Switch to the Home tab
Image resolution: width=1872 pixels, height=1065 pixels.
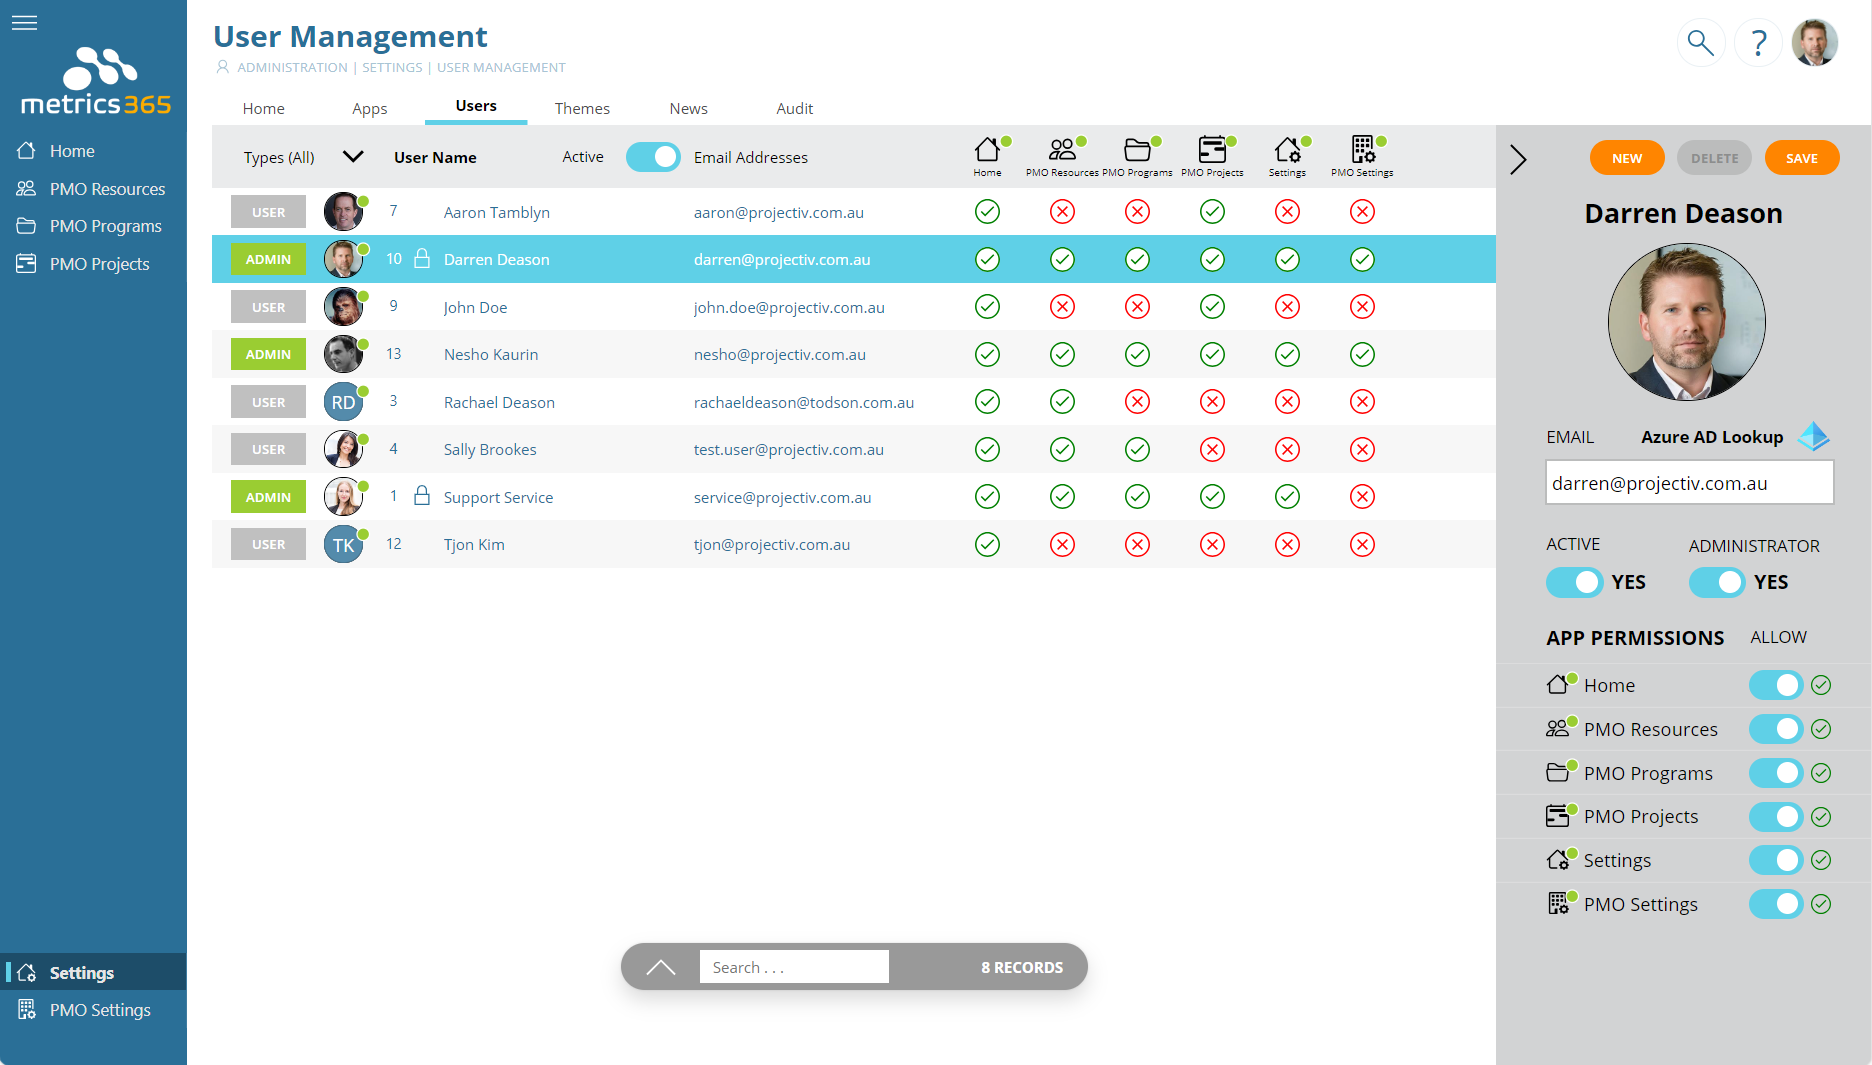264,108
